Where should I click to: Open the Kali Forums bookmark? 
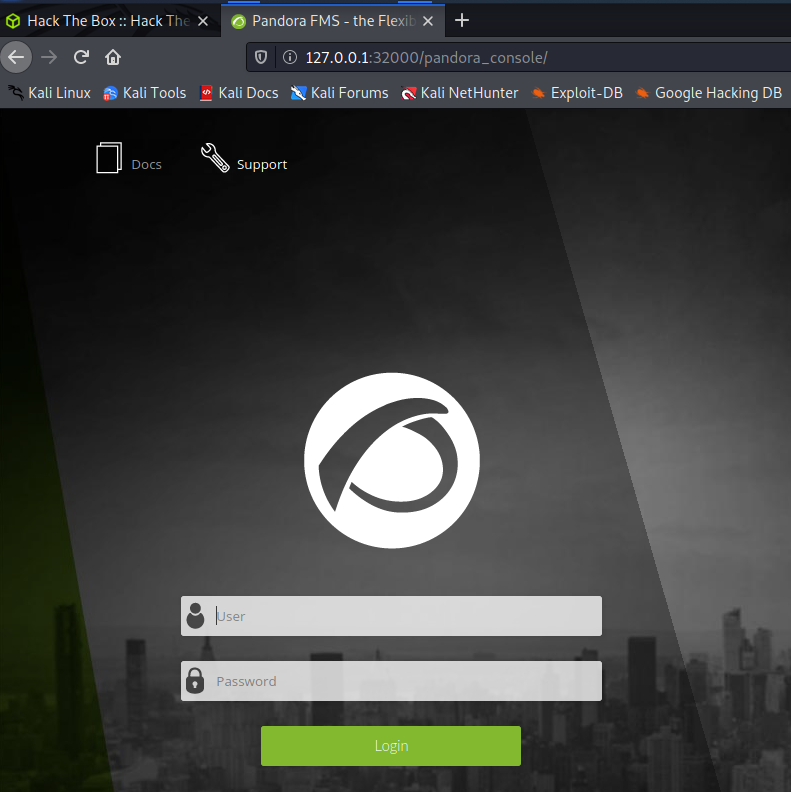click(339, 93)
